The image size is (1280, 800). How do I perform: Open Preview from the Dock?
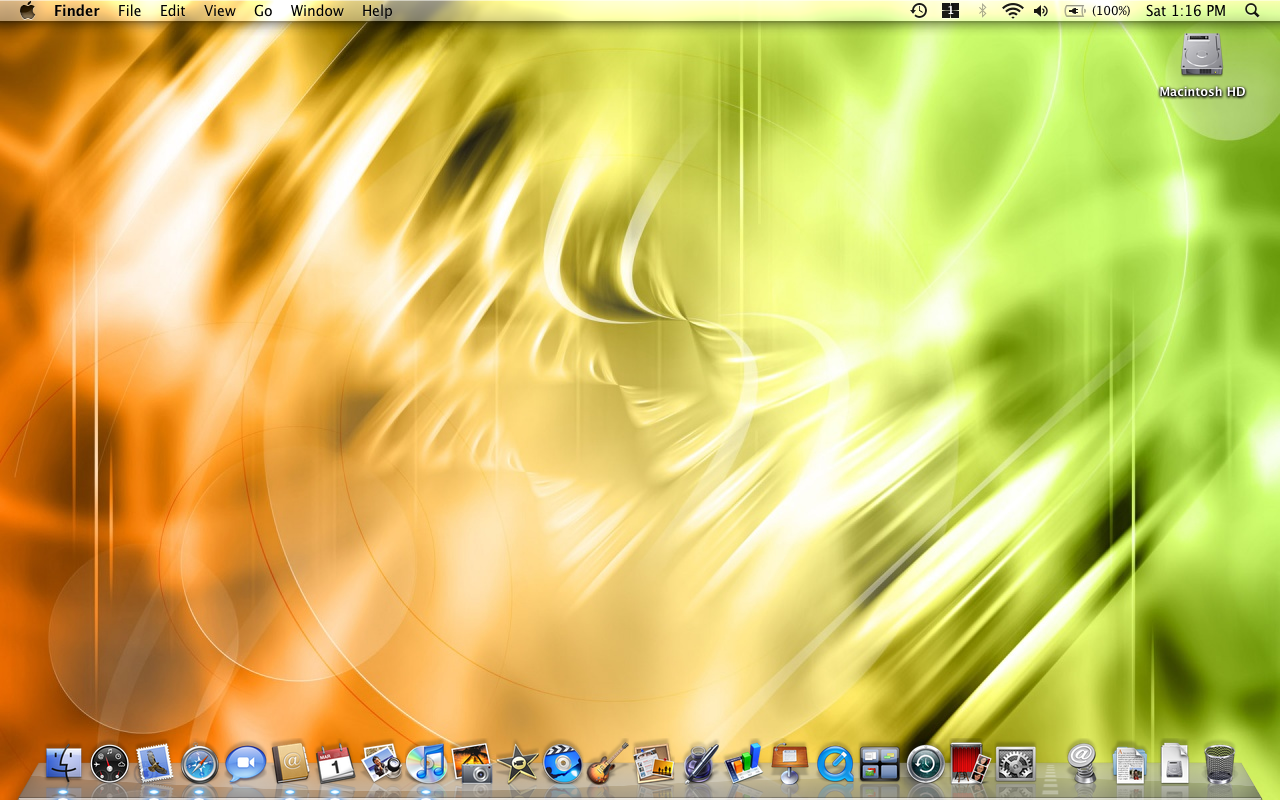[x=382, y=764]
